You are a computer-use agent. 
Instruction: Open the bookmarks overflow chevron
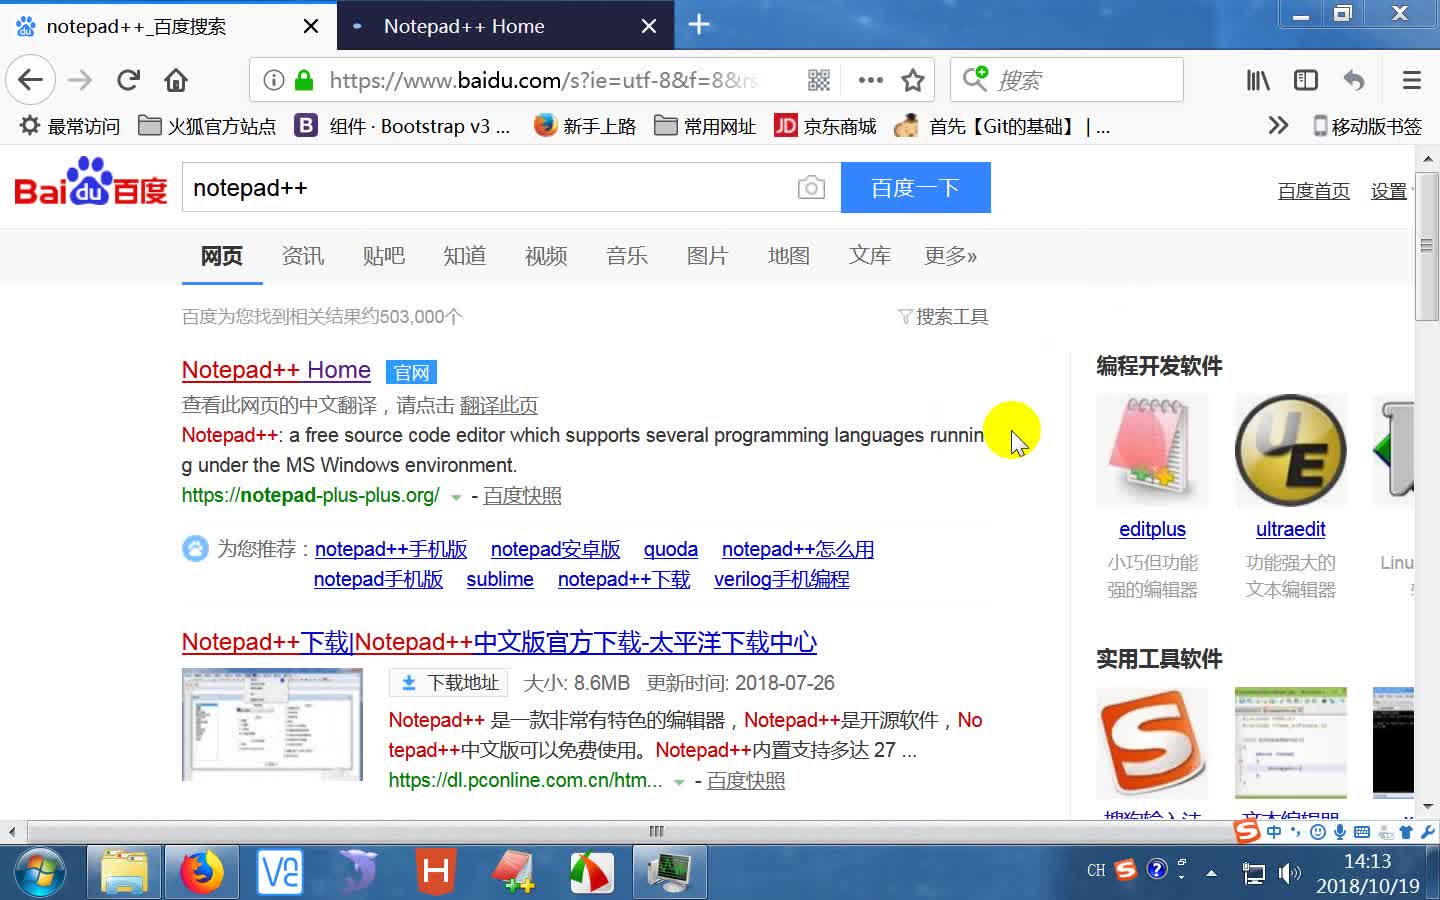coord(1278,125)
